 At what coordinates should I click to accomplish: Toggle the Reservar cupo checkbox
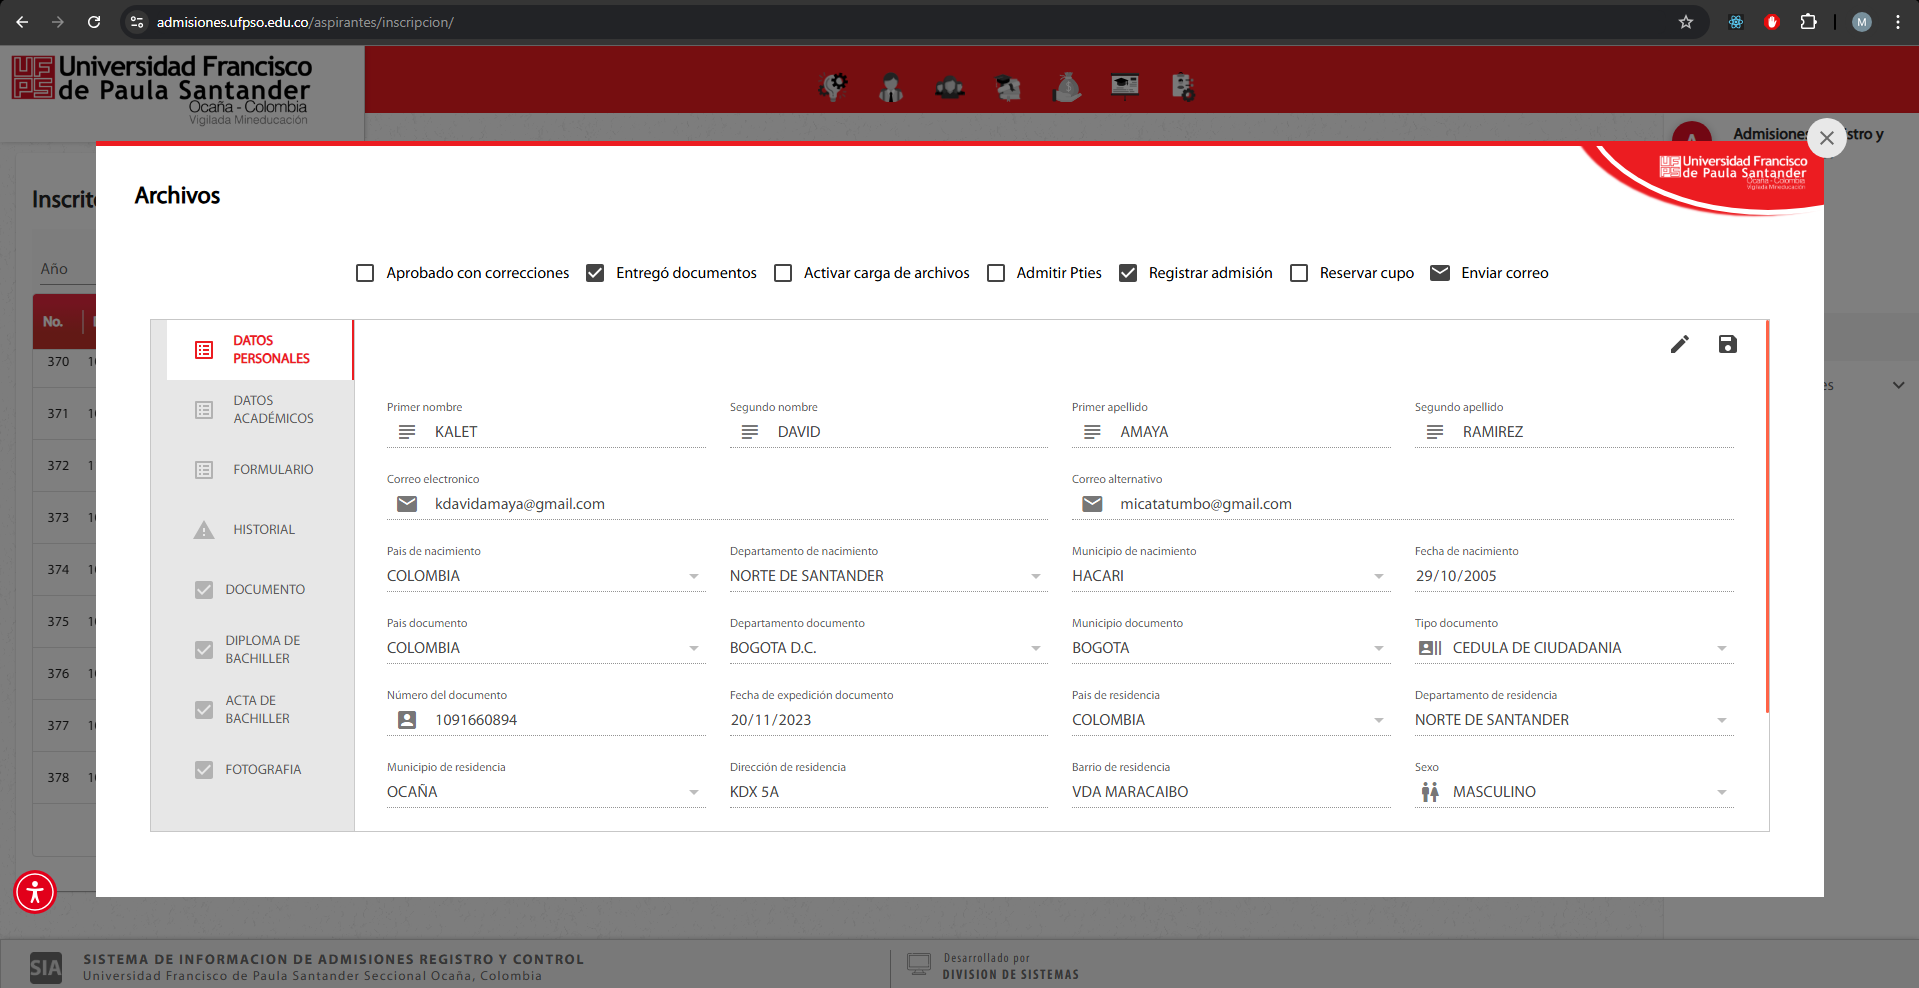[x=1299, y=273]
